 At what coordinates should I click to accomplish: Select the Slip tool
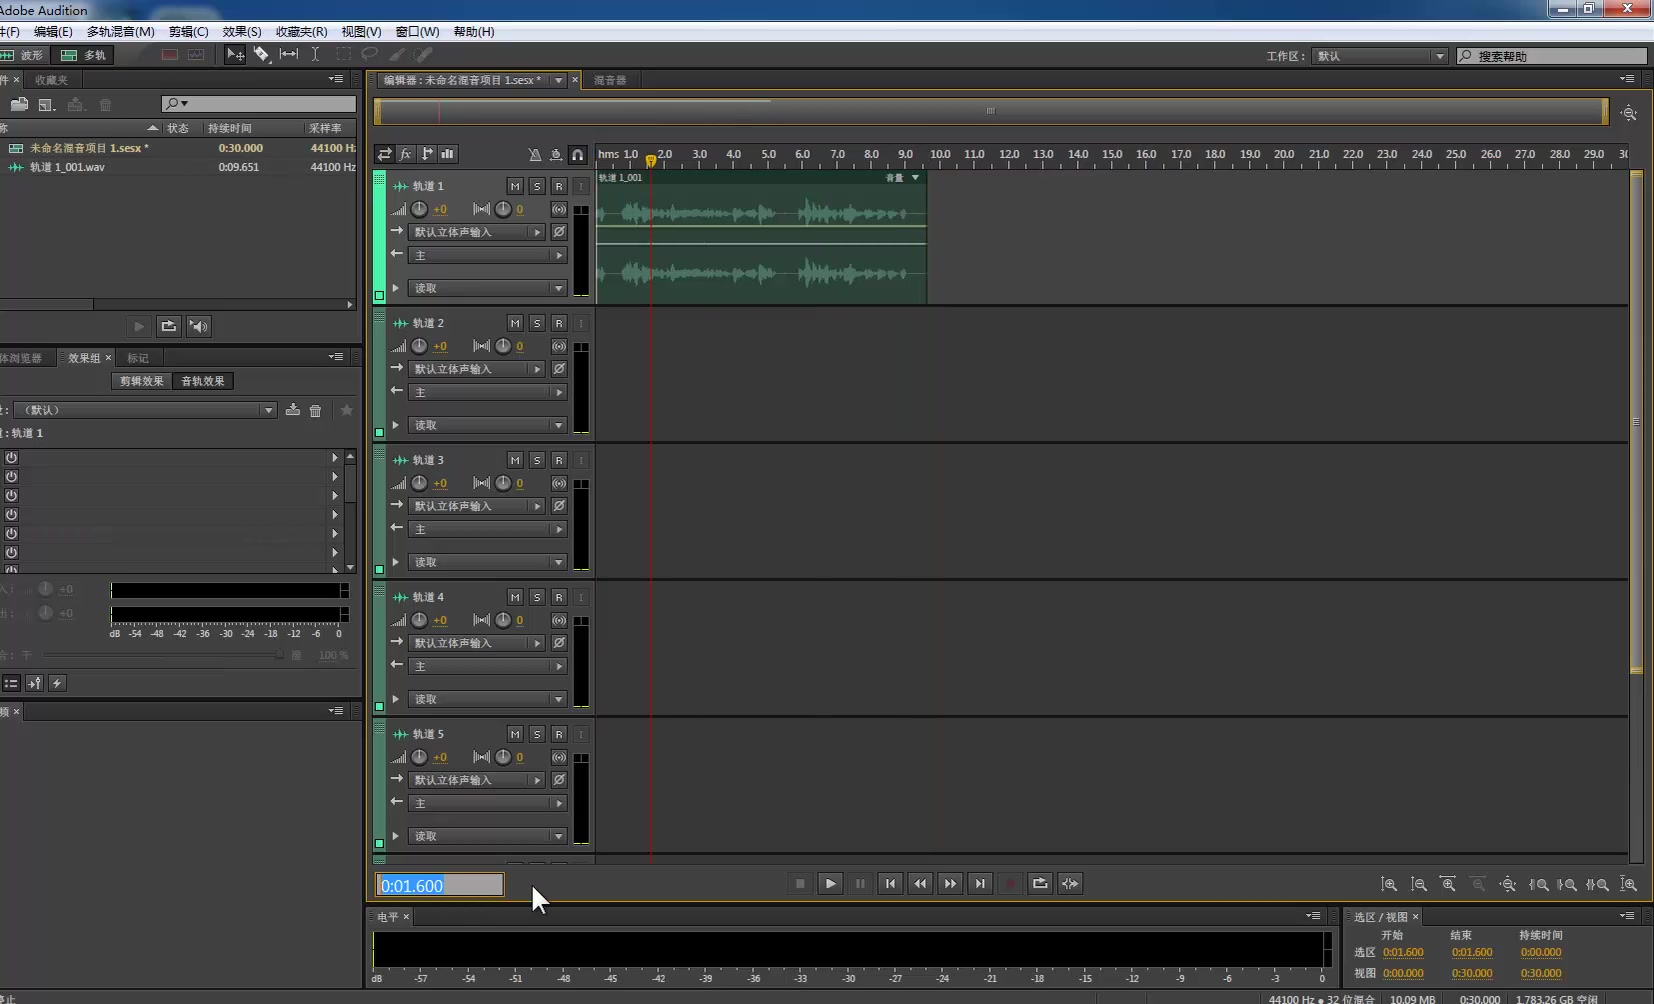point(289,54)
